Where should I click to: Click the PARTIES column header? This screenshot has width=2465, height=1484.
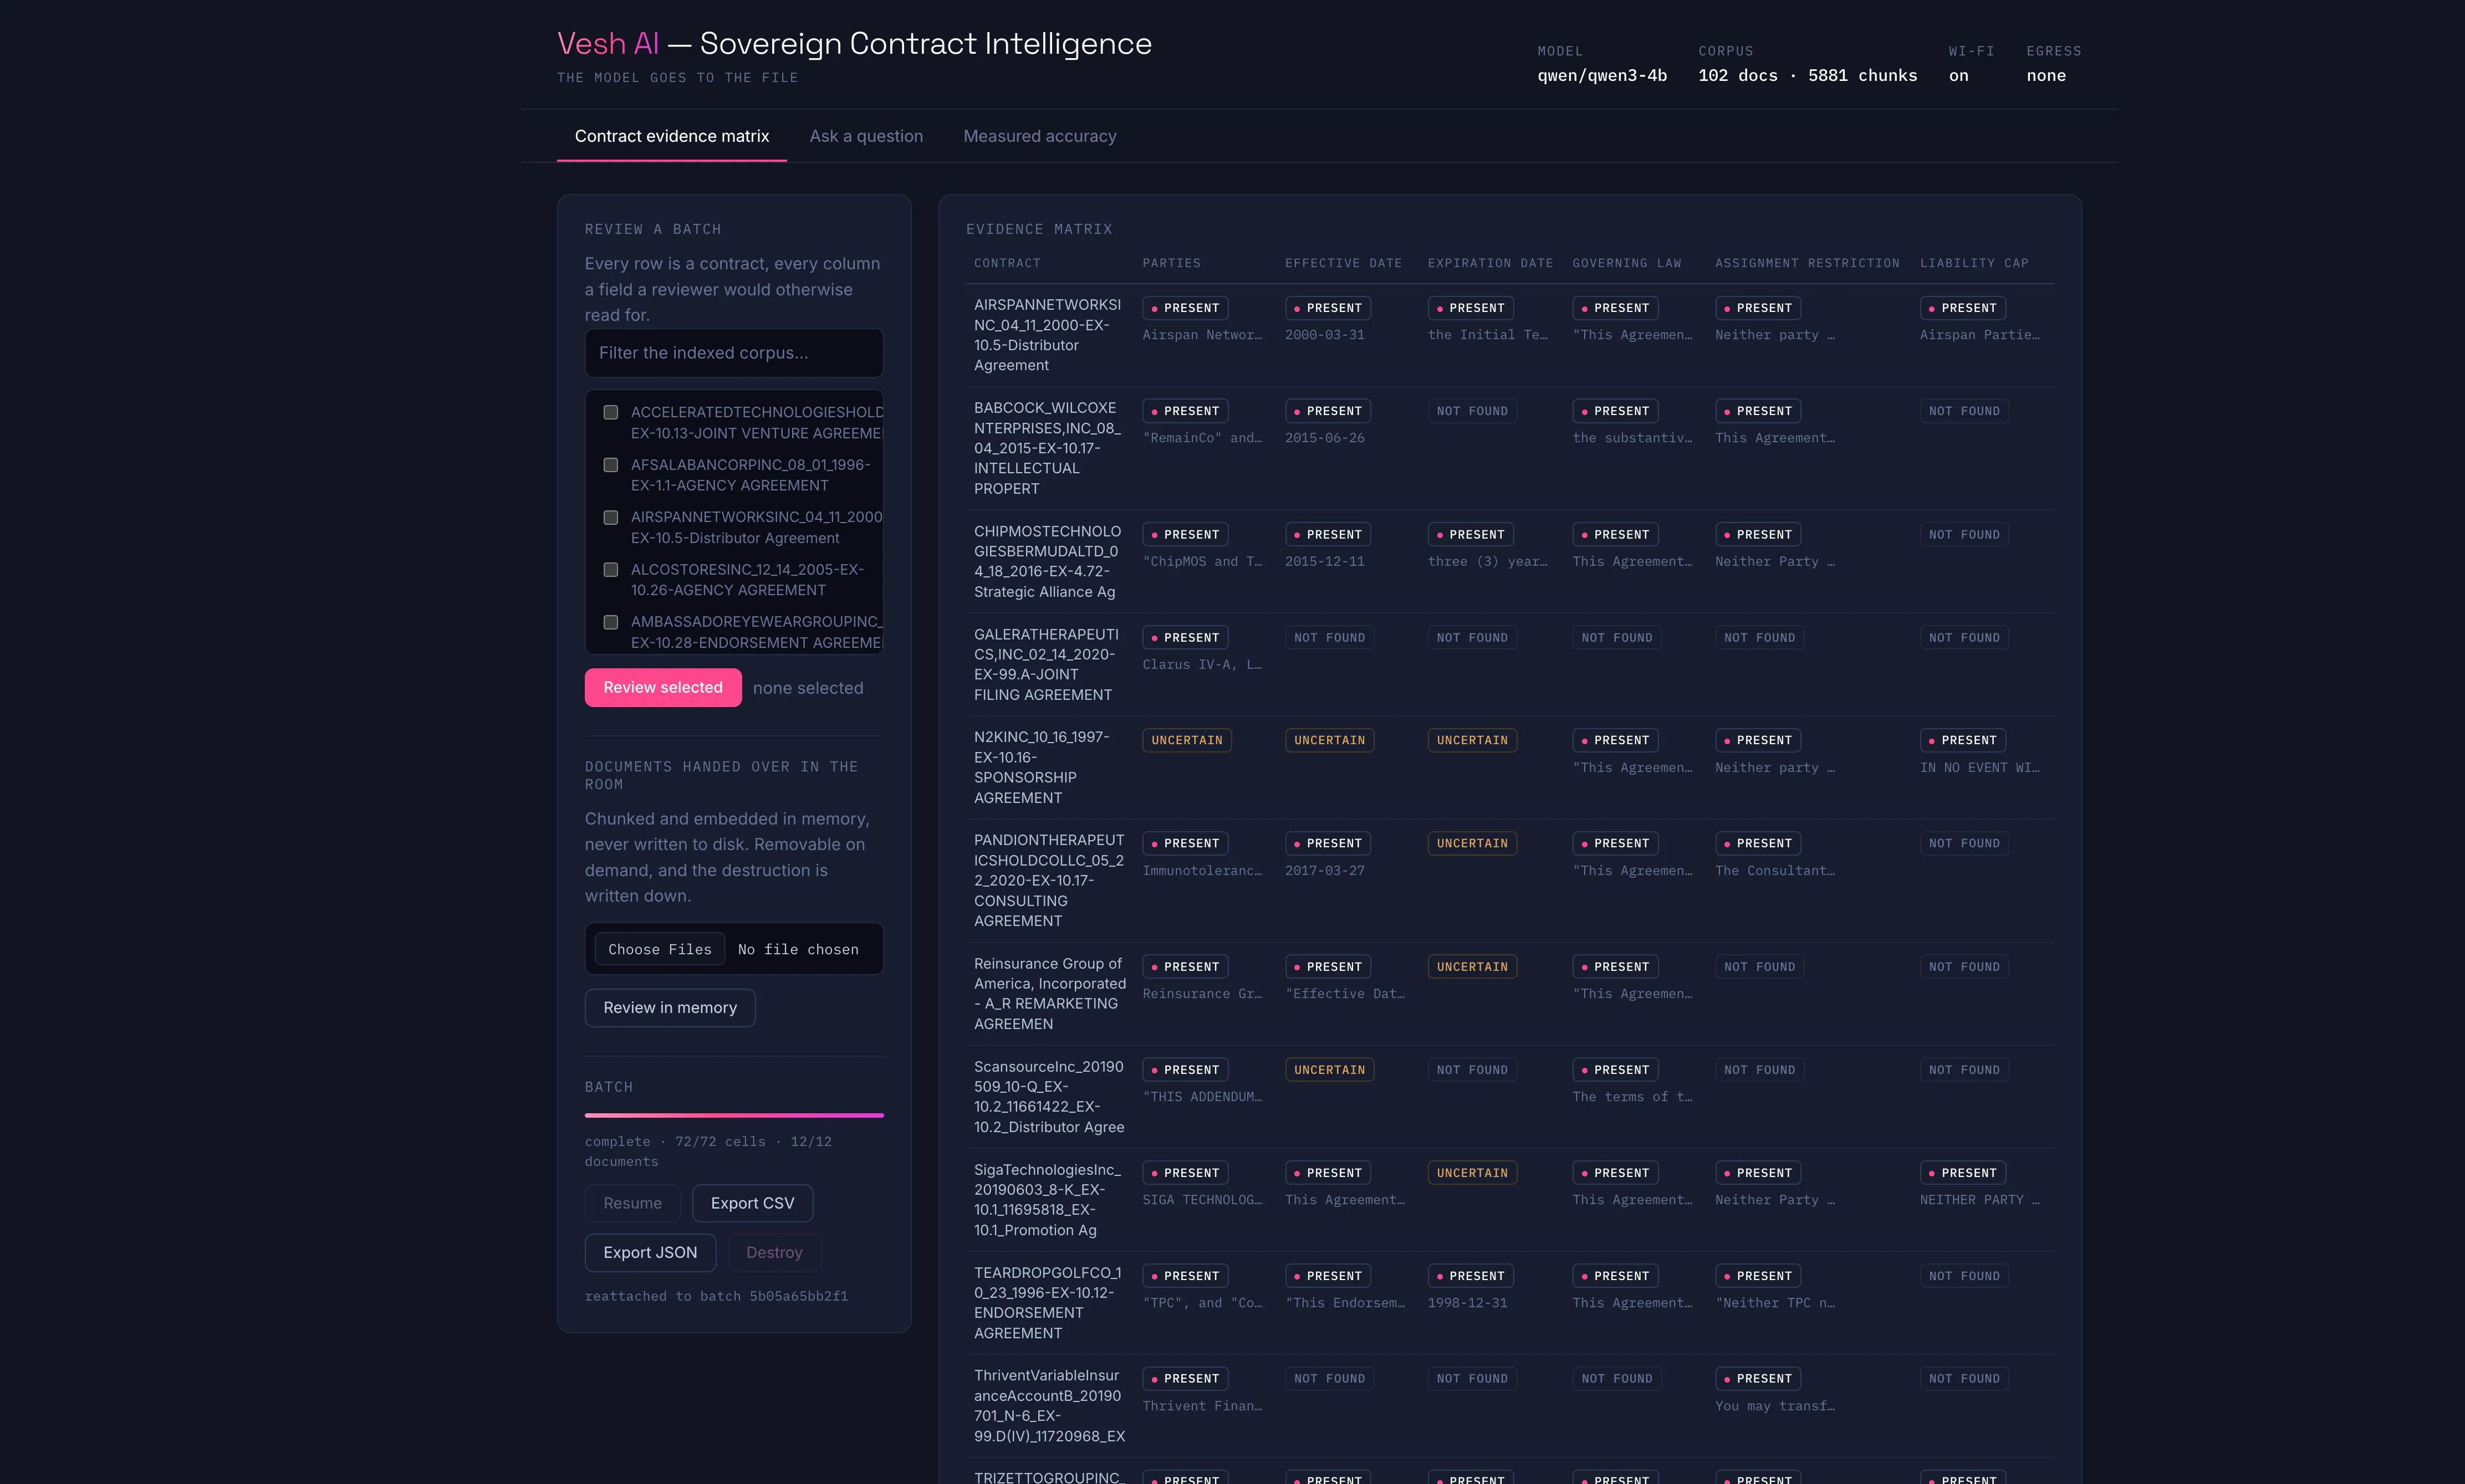[1171, 263]
